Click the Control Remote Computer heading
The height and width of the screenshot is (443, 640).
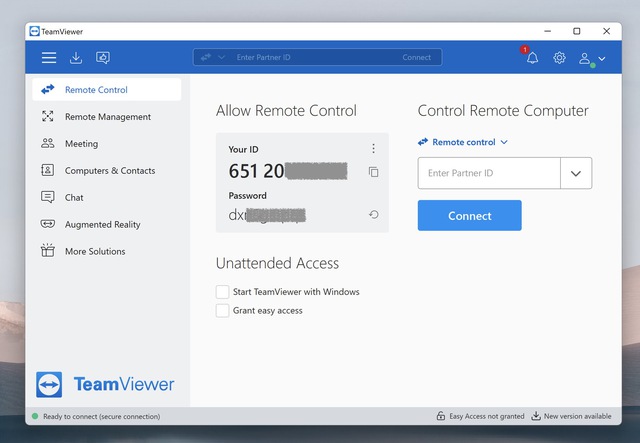pyautogui.click(x=503, y=111)
